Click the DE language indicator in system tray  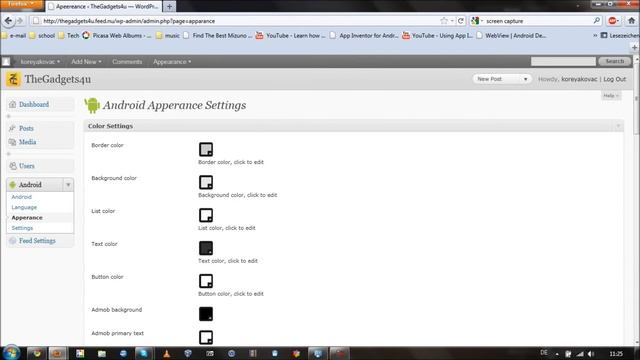tap(544, 353)
